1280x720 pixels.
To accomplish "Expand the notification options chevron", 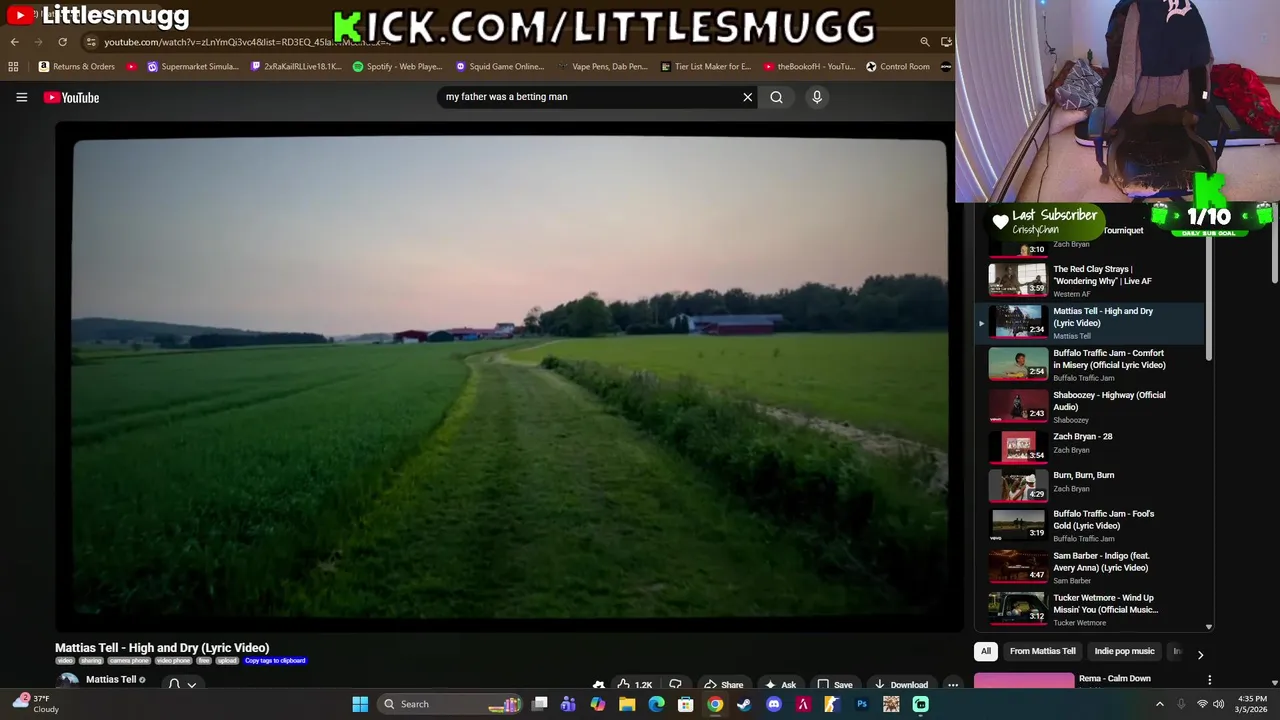I will tap(191, 685).
